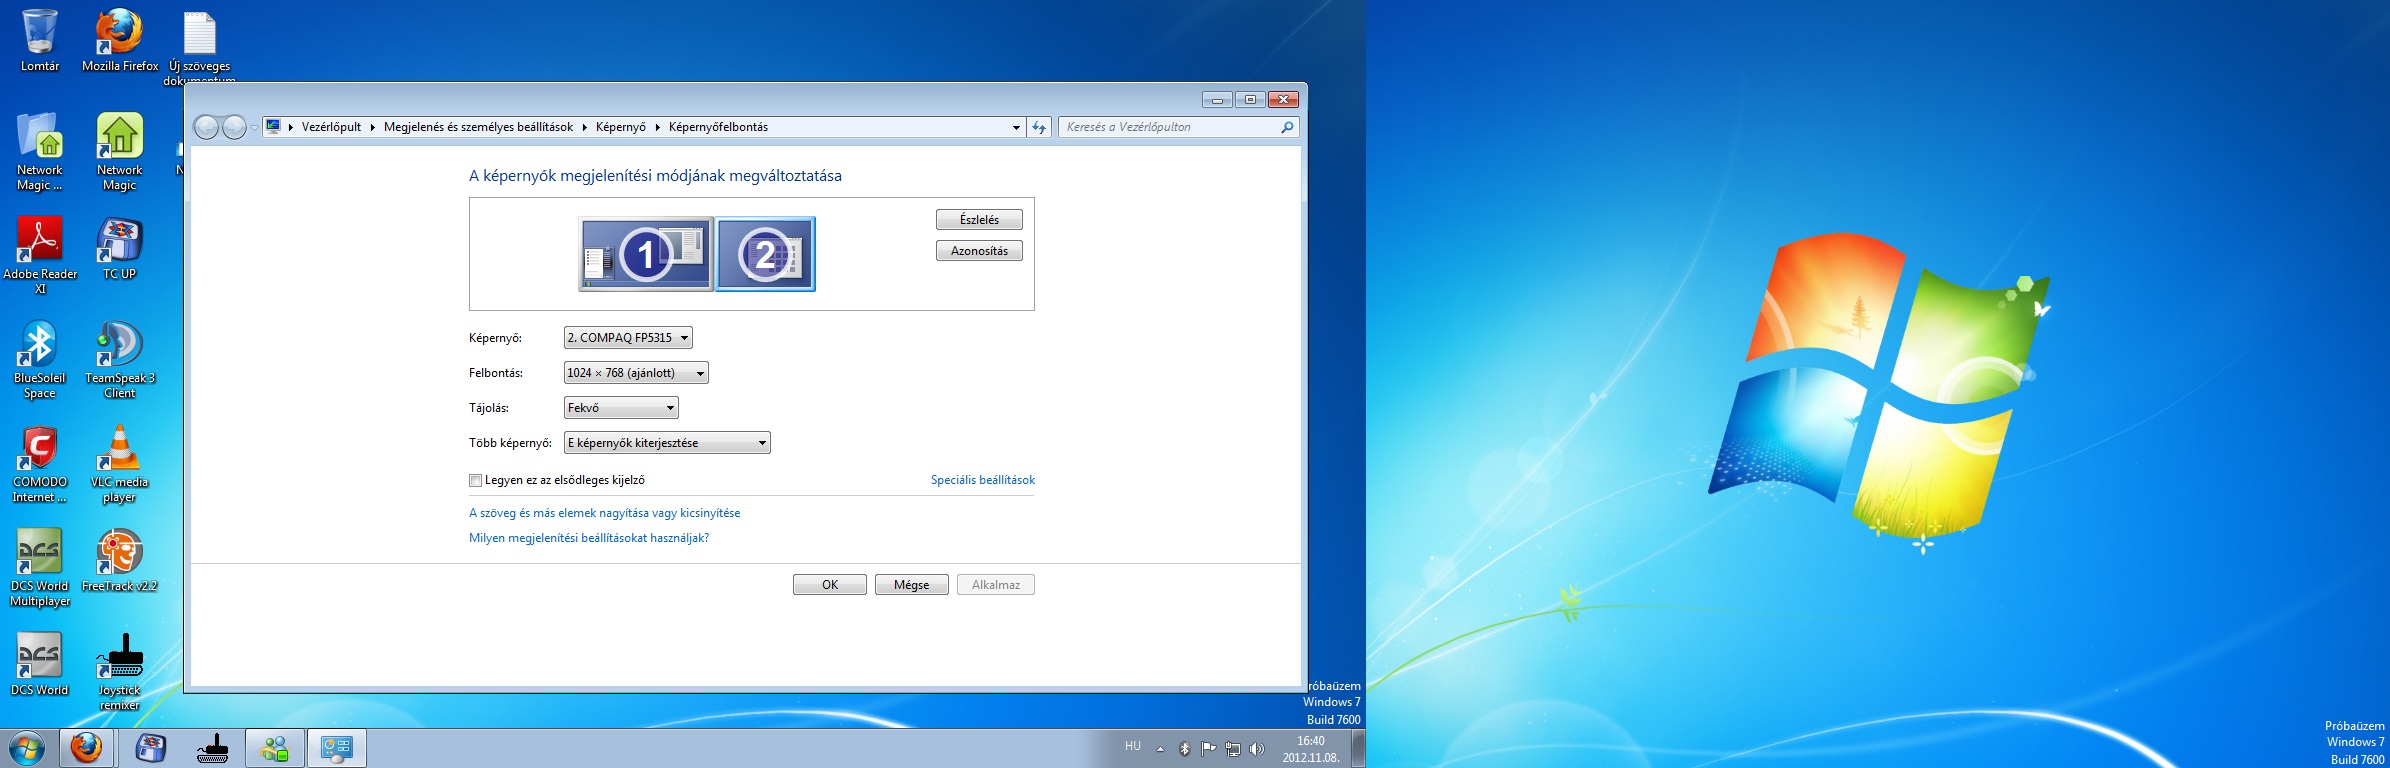The width and height of the screenshot is (2390, 768).
Task: Go back with the navigation arrow
Action: click(206, 127)
